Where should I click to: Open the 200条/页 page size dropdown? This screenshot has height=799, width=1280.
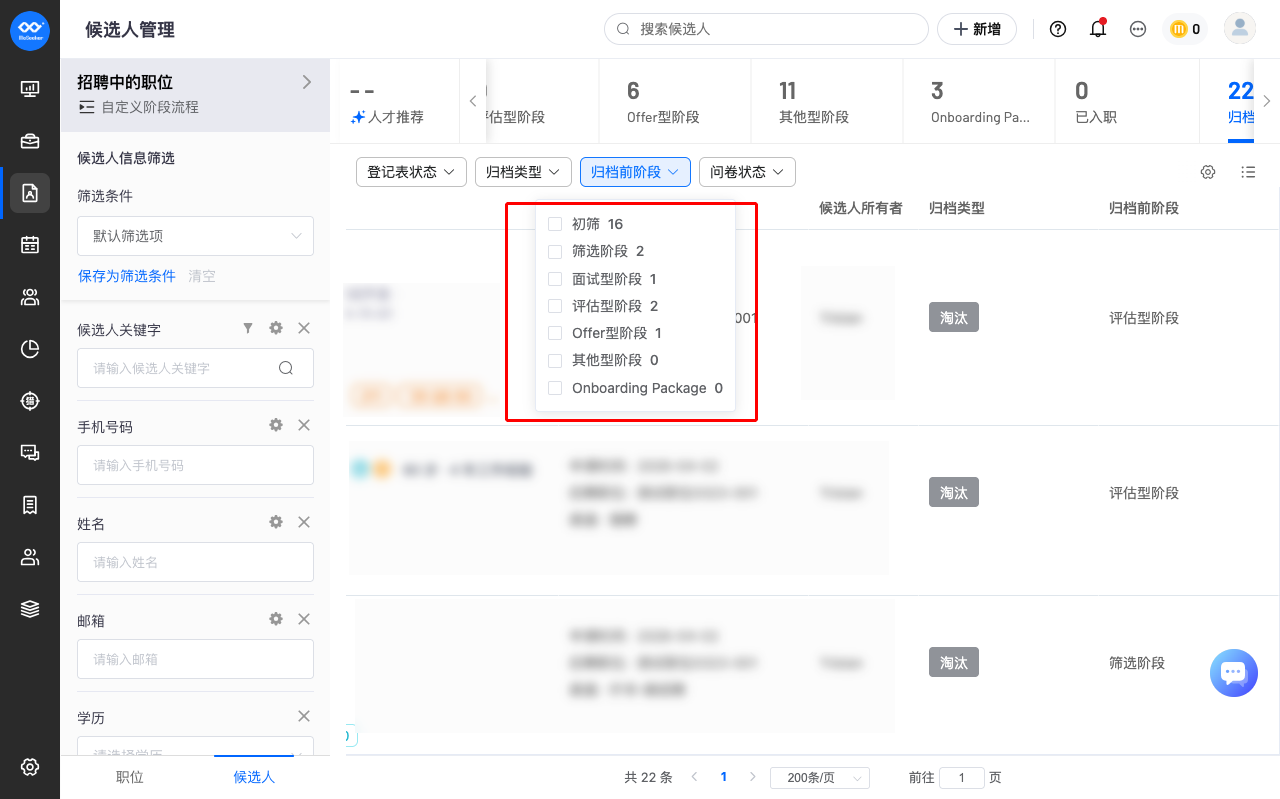pyautogui.click(x=820, y=778)
